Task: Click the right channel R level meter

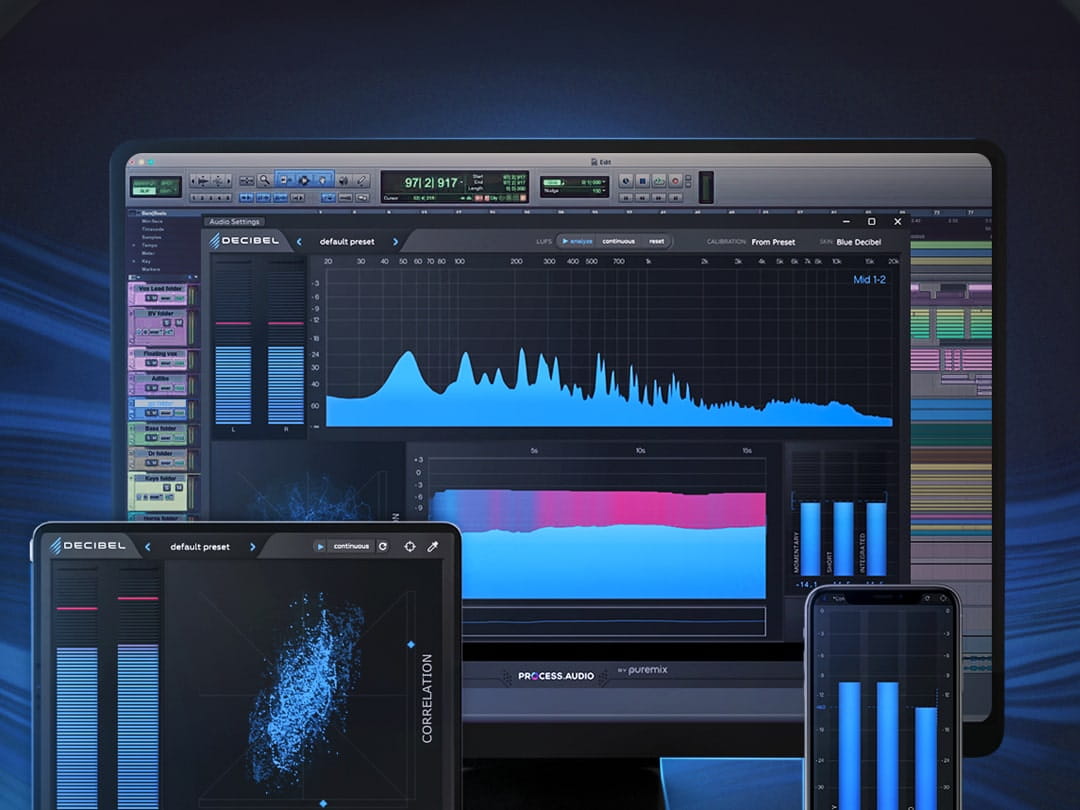Action: coord(286,342)
